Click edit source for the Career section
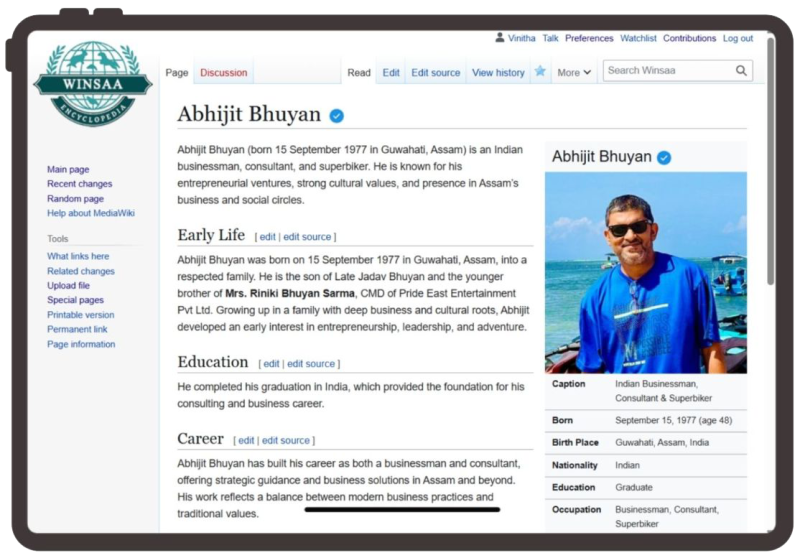The height and width of the screenshot is (558, 800). (x=285, y=440)
